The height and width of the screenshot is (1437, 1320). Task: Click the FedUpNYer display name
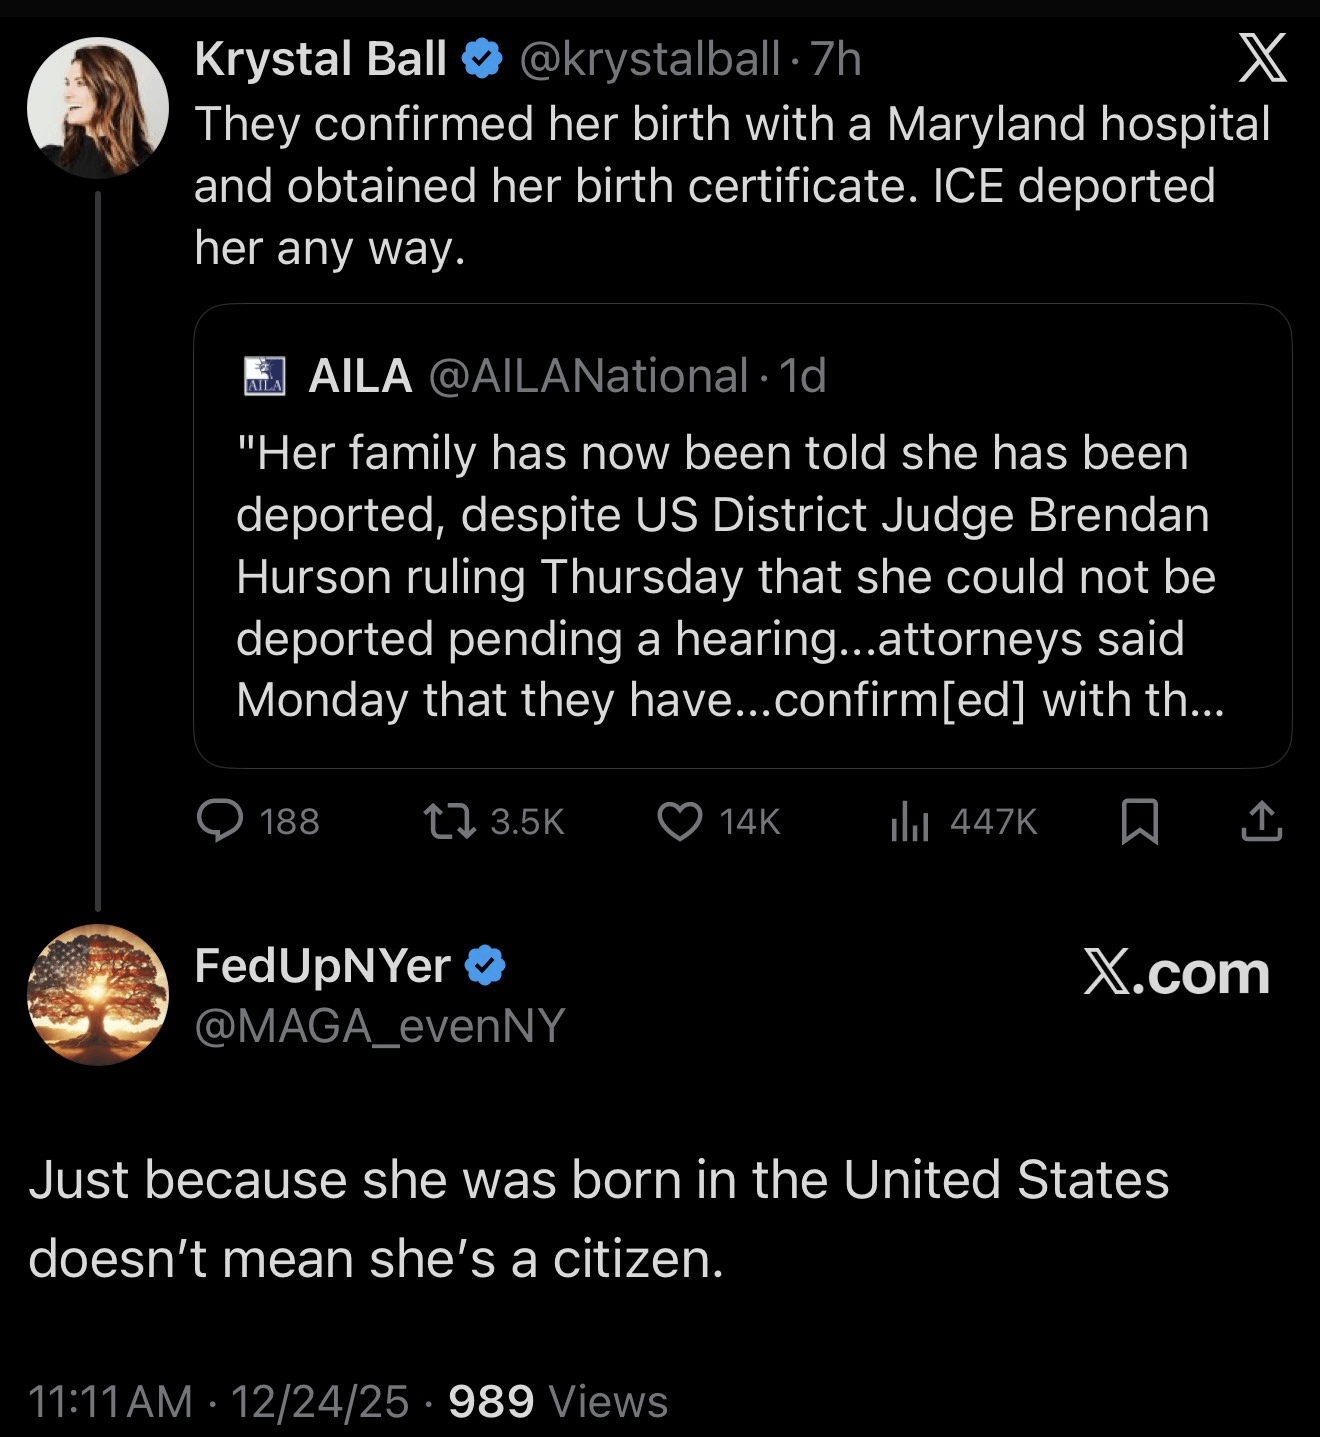point(323,965)
